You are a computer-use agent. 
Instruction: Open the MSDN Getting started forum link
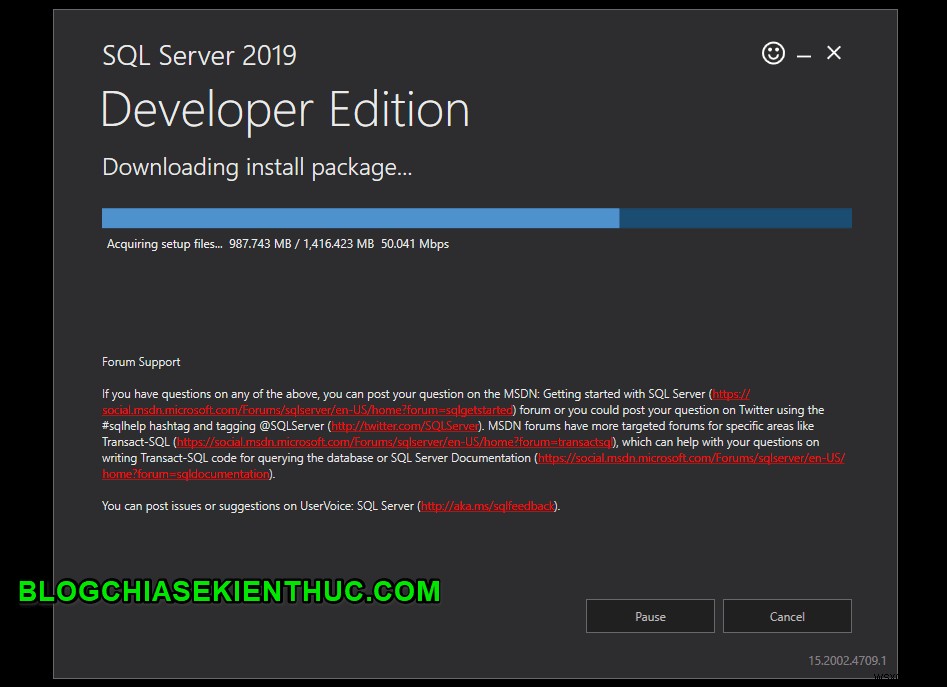pos(300,410)
